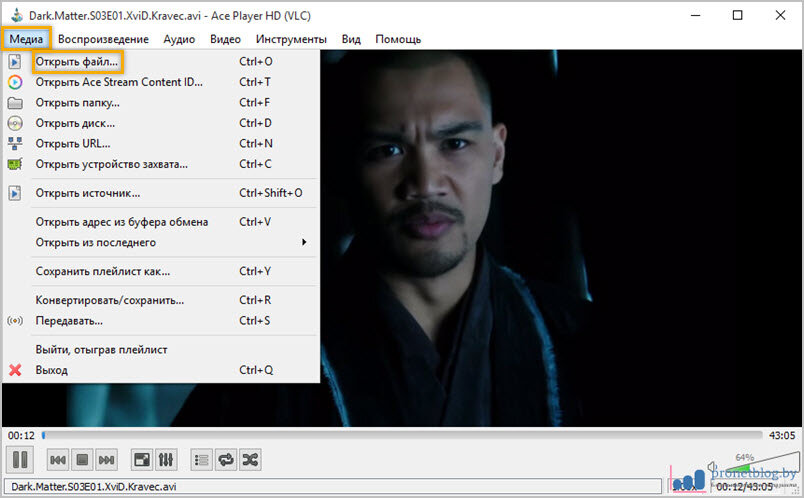
Task: Choose Открыть URL... entry
Action: 161,144
